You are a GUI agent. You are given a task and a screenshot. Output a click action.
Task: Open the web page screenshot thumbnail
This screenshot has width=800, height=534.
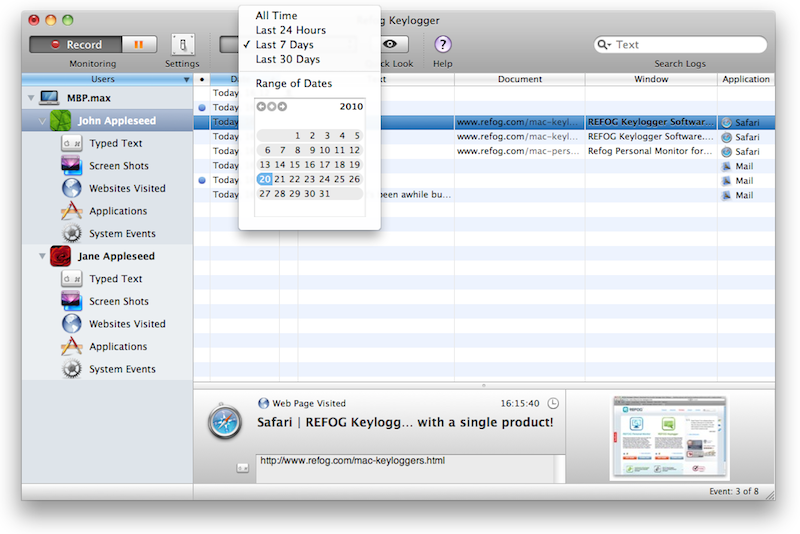(669, 438)
